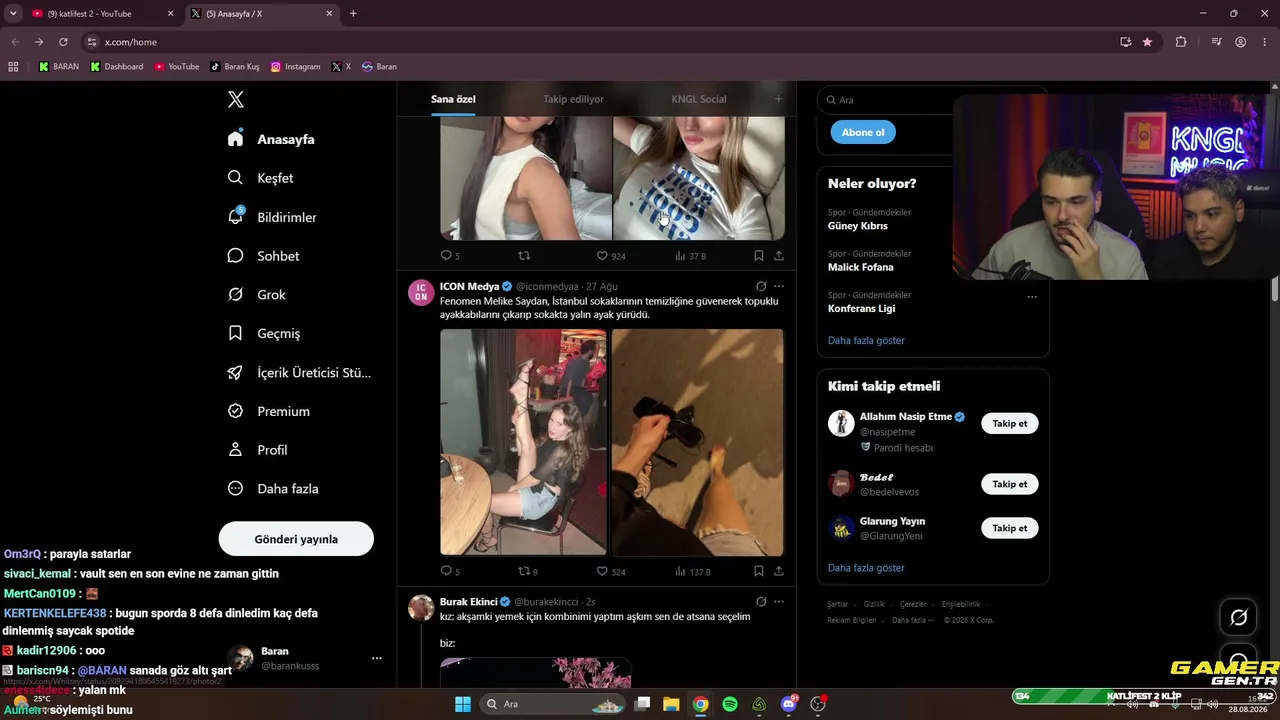Open Geçmiş bookmarks page
The height and width of the screenshot is (720, 1280).
[x=264, y=333]
